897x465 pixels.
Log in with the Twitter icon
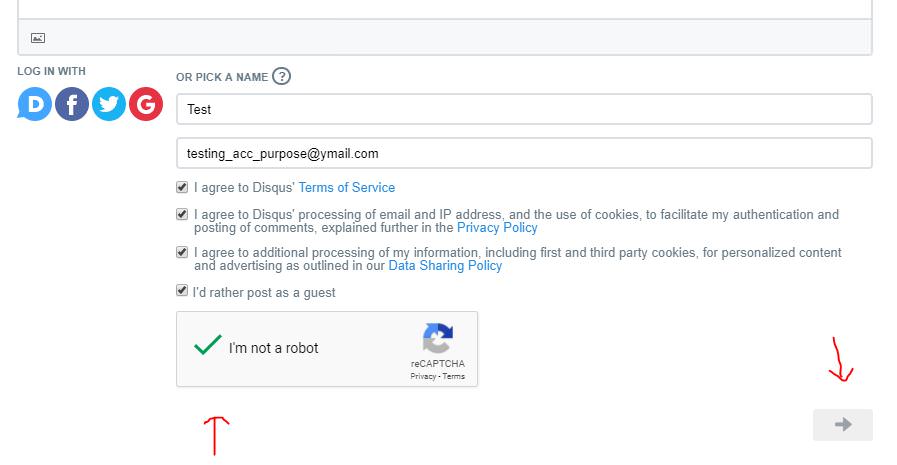(109, 104)
